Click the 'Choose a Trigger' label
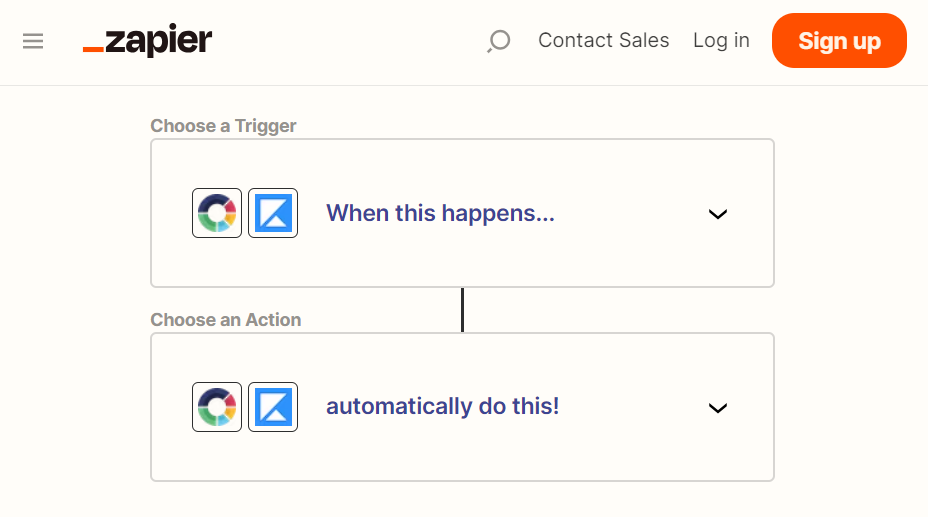 point(223,126)
